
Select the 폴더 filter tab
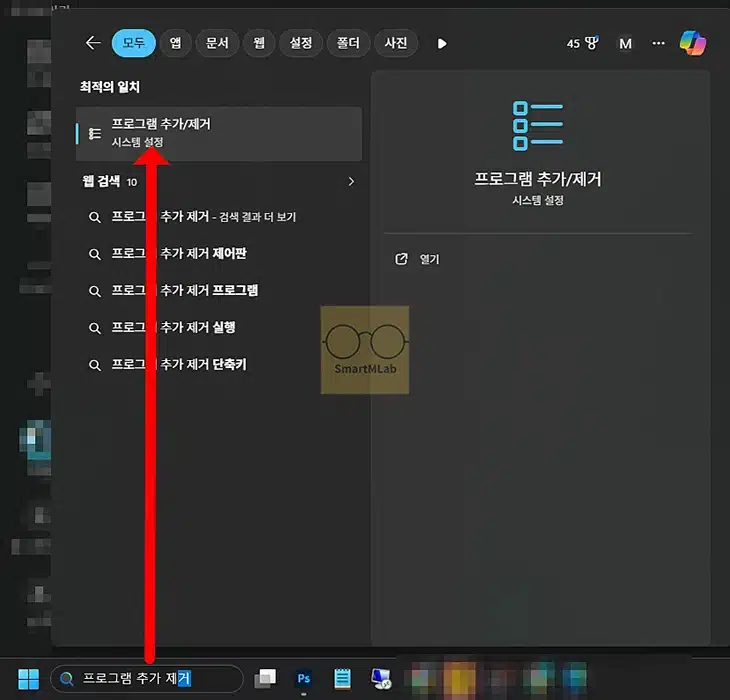(348, 43)
